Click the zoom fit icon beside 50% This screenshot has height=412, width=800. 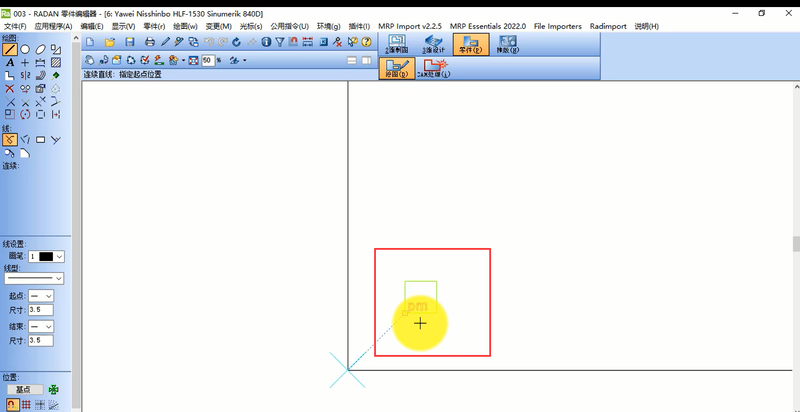coord(193,60)
